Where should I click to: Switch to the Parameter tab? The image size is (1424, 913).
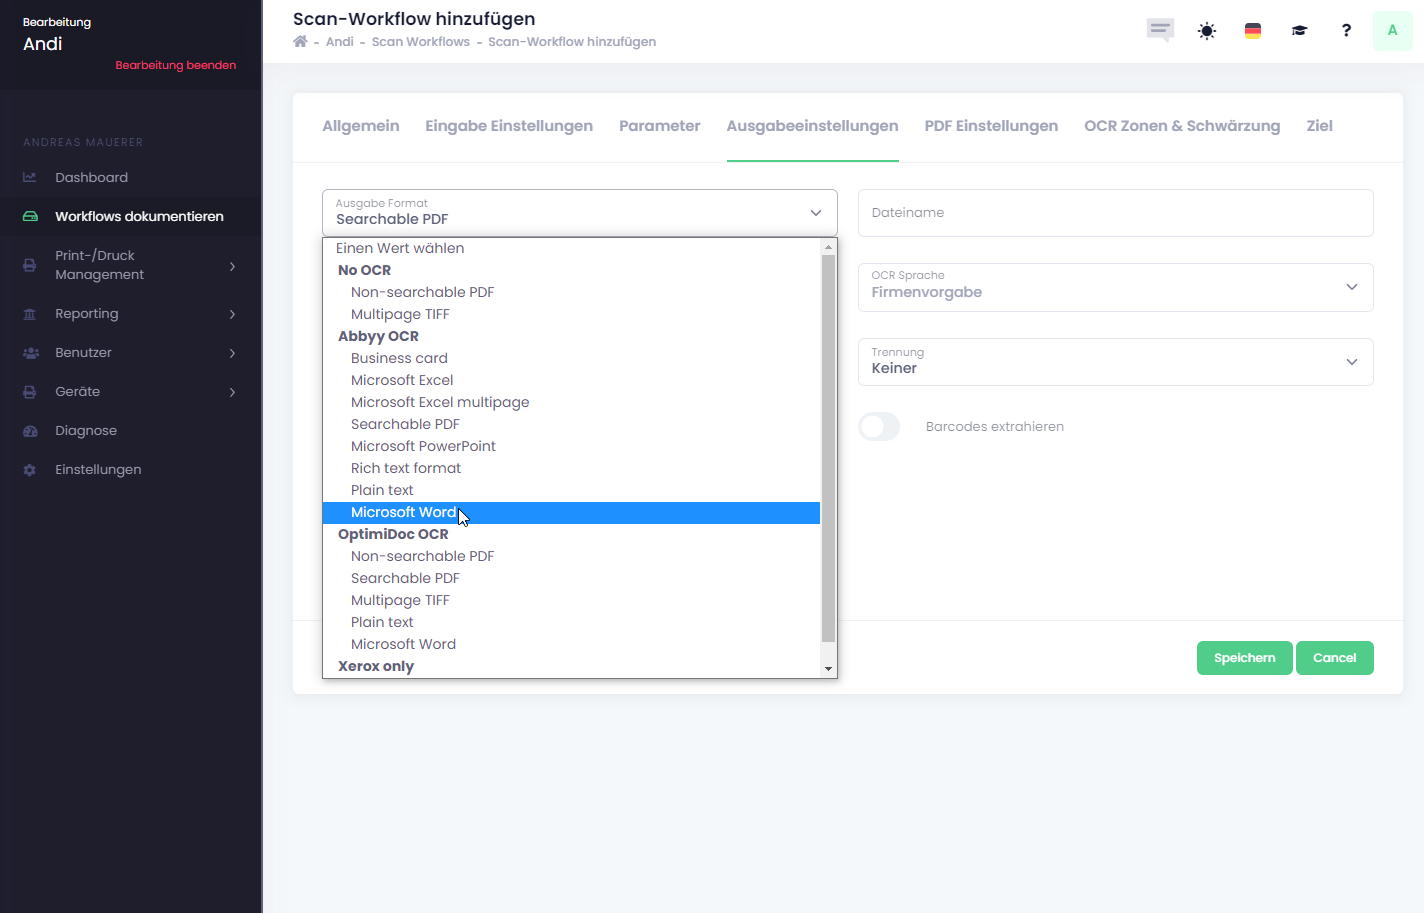pyautogui.click(x=660, y=126)
